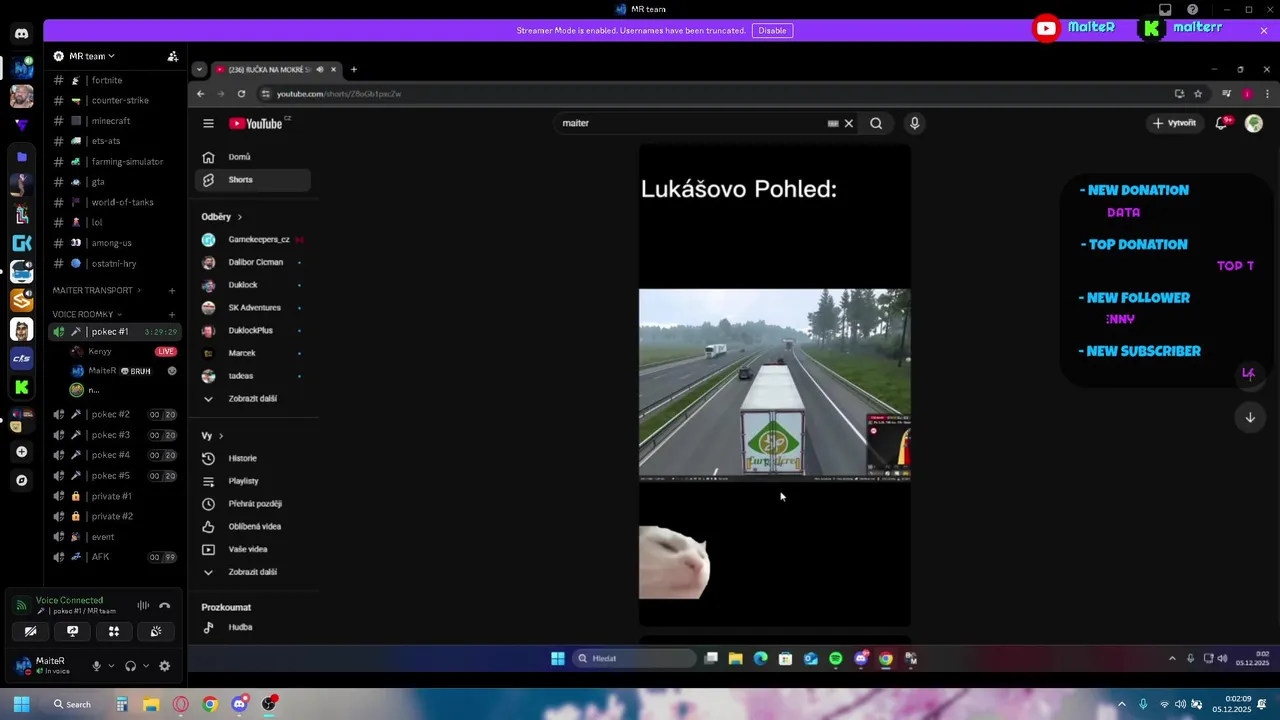Open voice noise suppression settings
The width and height of the screenshot is (1280, 720).
pyautogui.click(x=143, y=605)
